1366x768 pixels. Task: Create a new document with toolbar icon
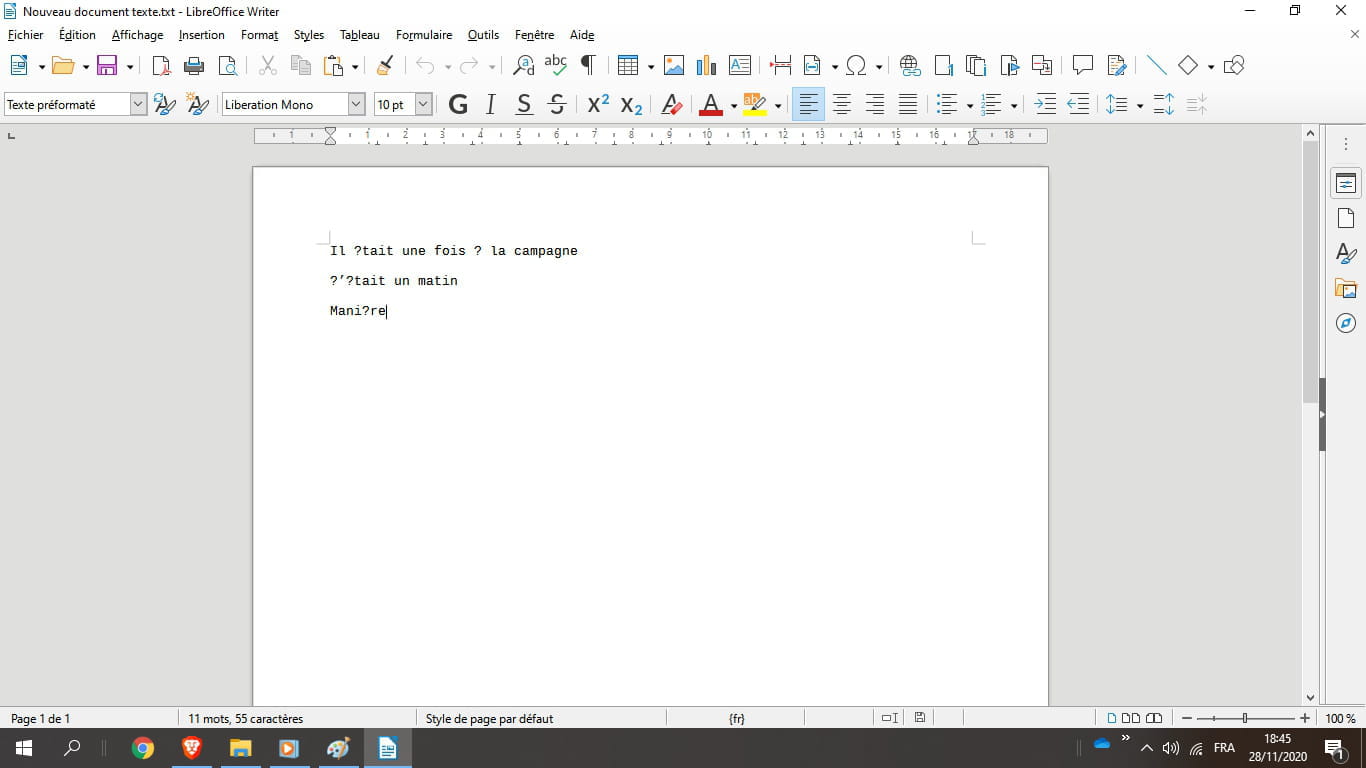(x=19, y=66)
